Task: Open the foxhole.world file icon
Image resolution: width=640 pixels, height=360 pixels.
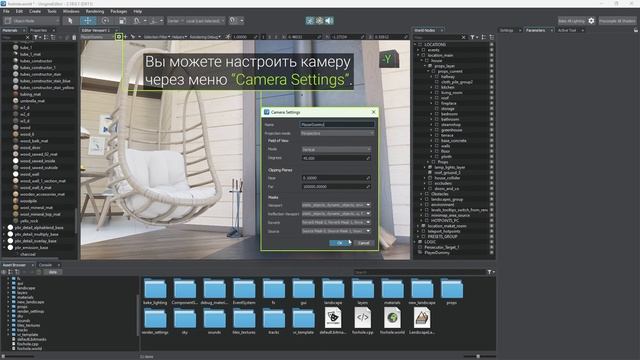Action: tap(392, 321)
